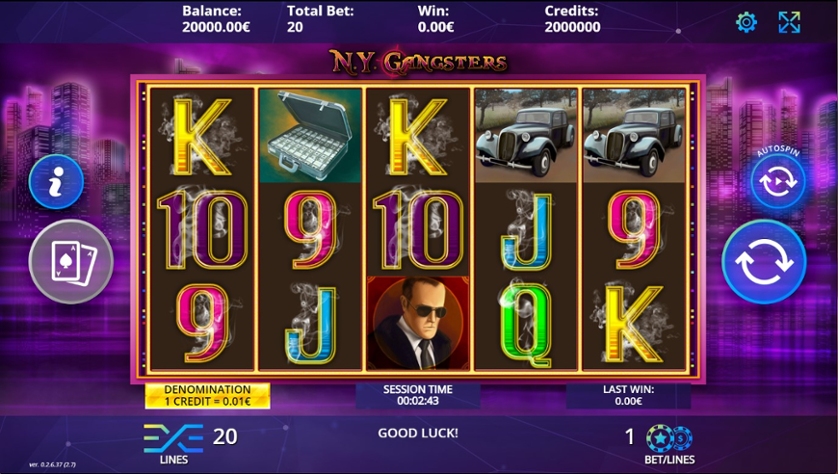
Task: Click the Credits value display
Action: point(572,27)
